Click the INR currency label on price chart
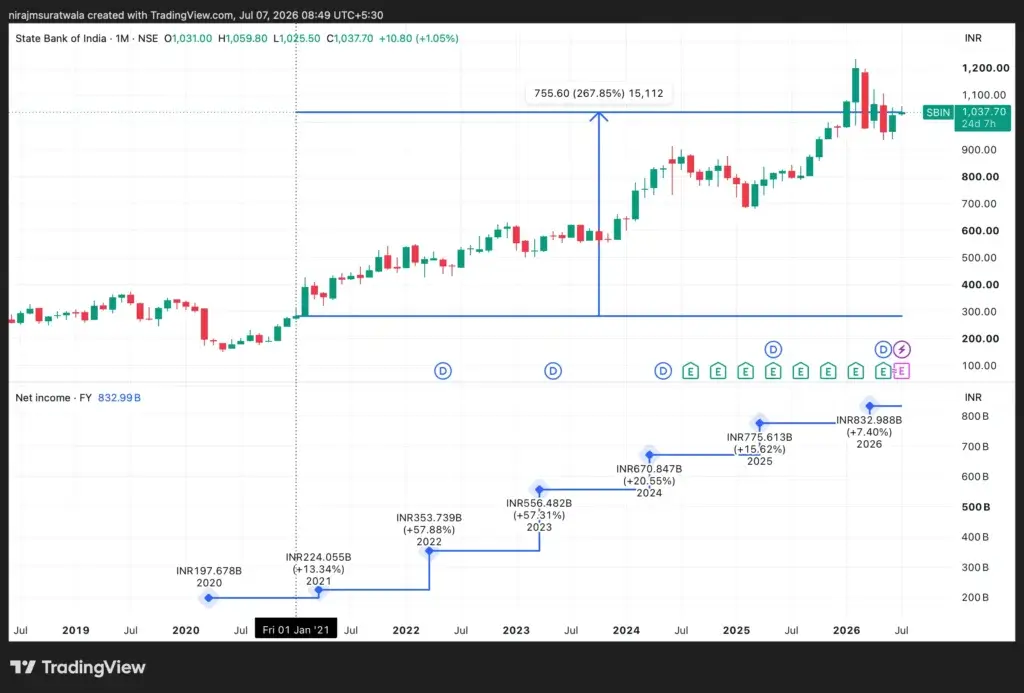This screenshot has height=693, width=1024. [x=973, y=38]
